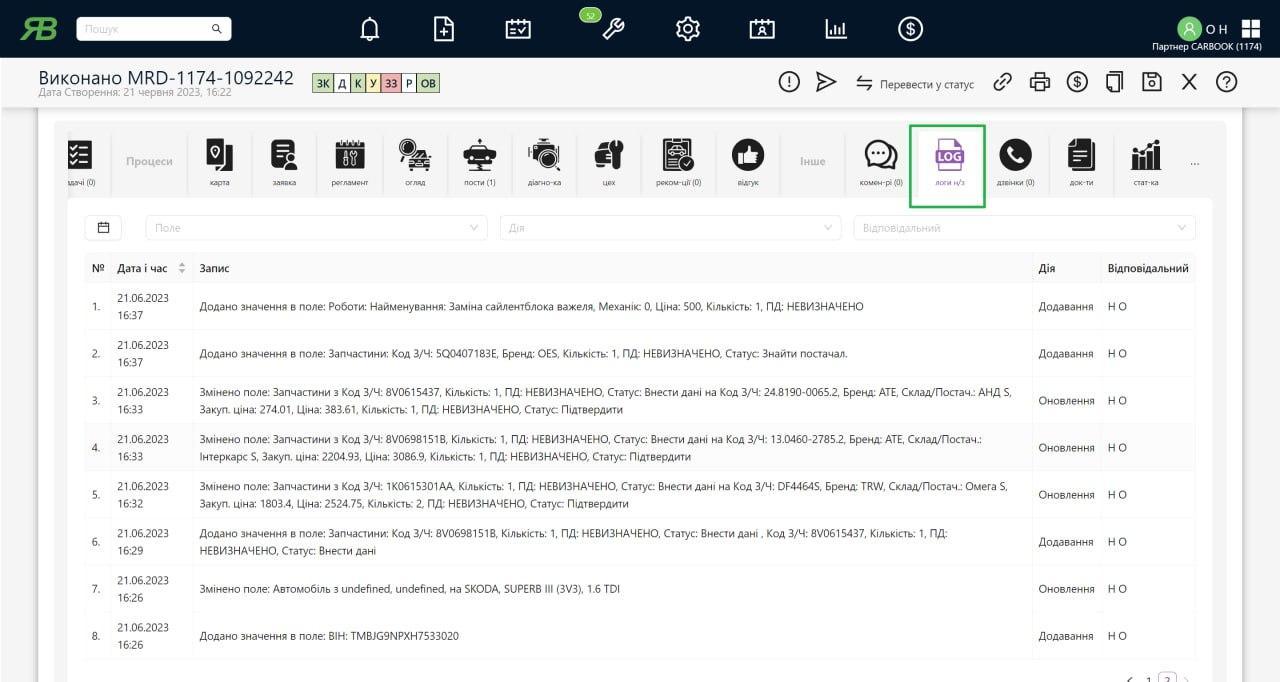Open the 'Відповідальний' filter dropdown
Image resolution: width=1280 pixels, height=682 pixels.
[1025, 228]
